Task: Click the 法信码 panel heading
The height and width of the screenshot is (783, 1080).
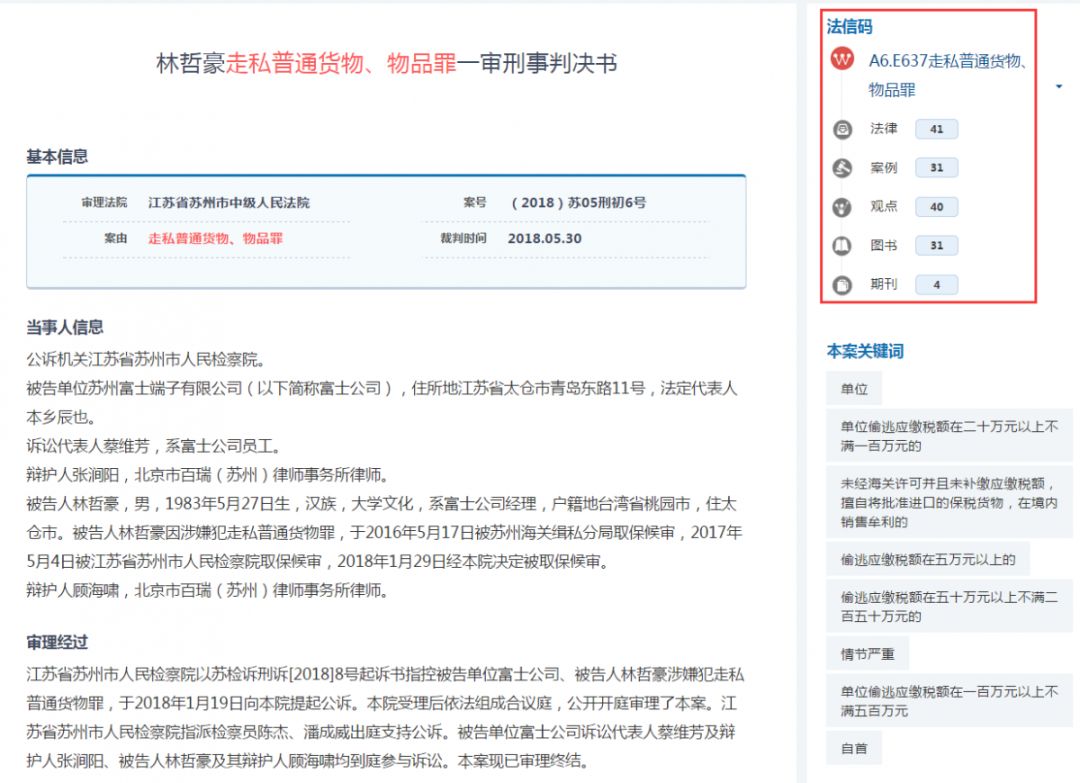Action: [849, 27]
